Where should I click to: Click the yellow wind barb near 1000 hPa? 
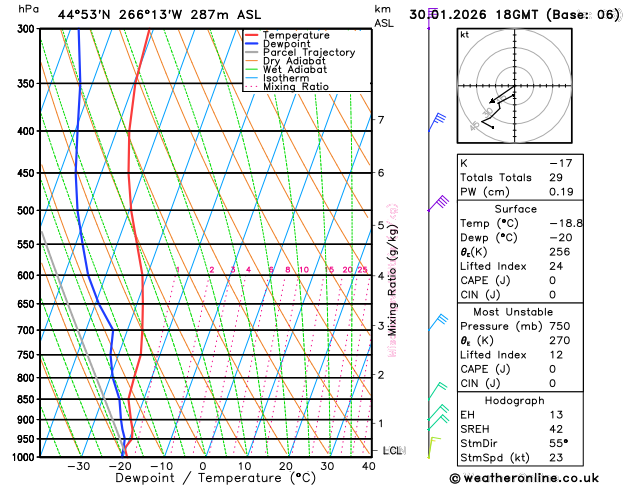click(434, 448)
